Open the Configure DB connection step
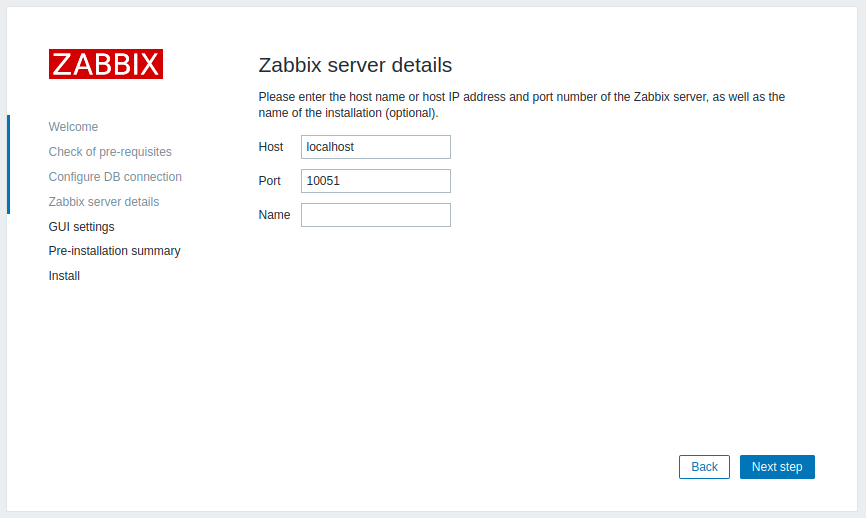 click(115, 177)
